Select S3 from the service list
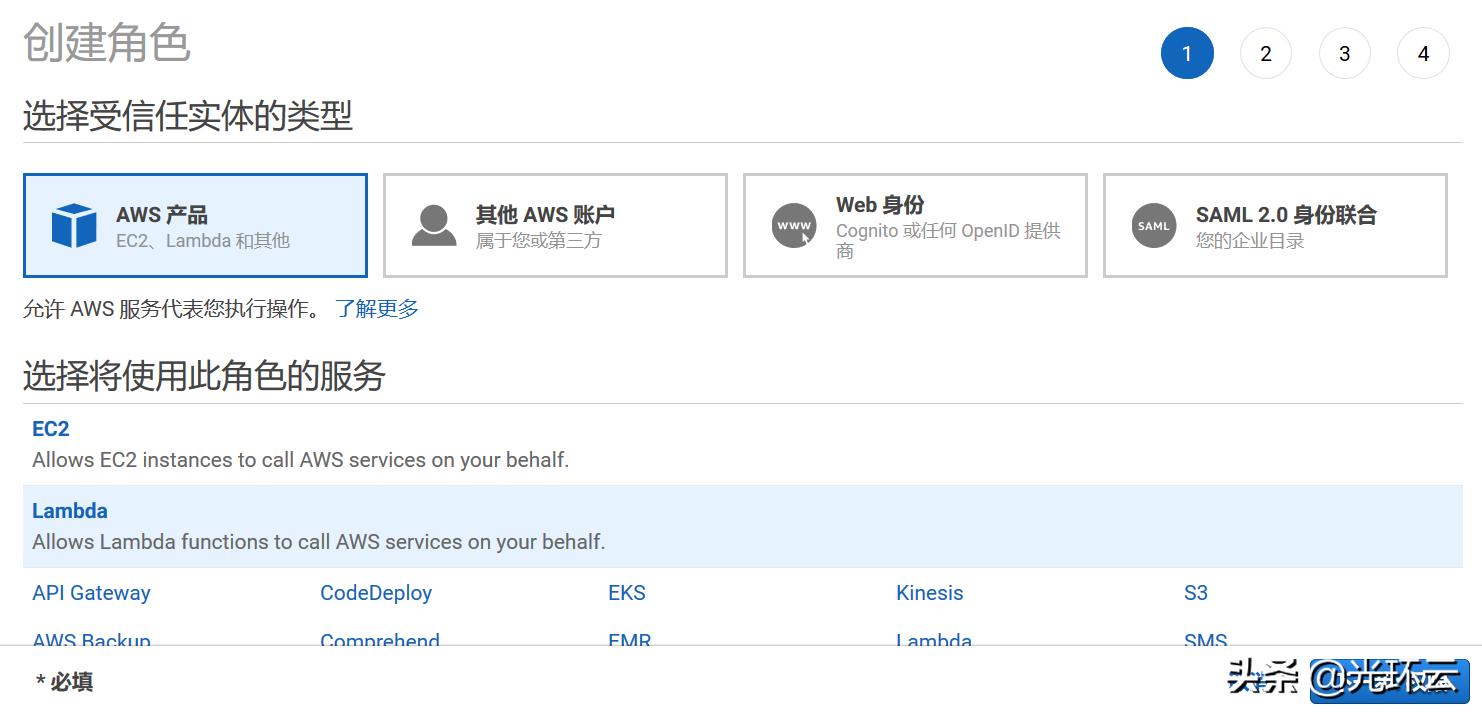 (x=1195, y=592)
